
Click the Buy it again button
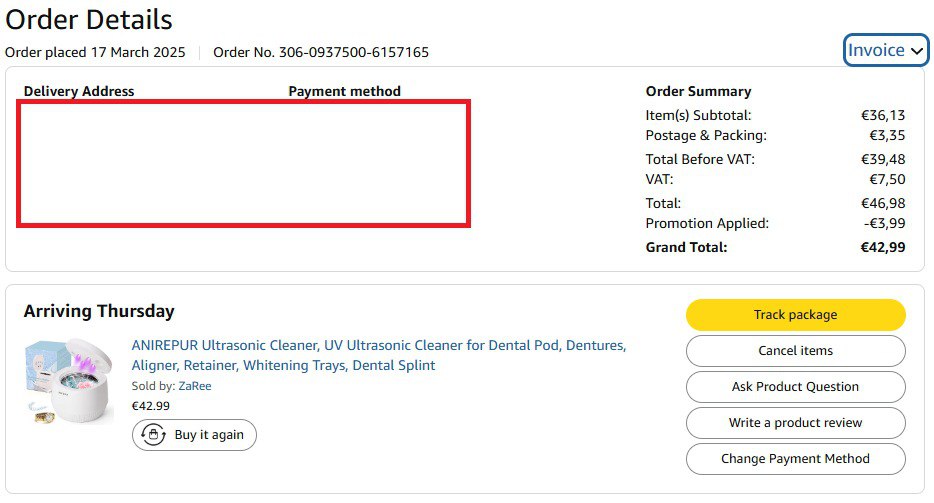(x=194, y=435)
